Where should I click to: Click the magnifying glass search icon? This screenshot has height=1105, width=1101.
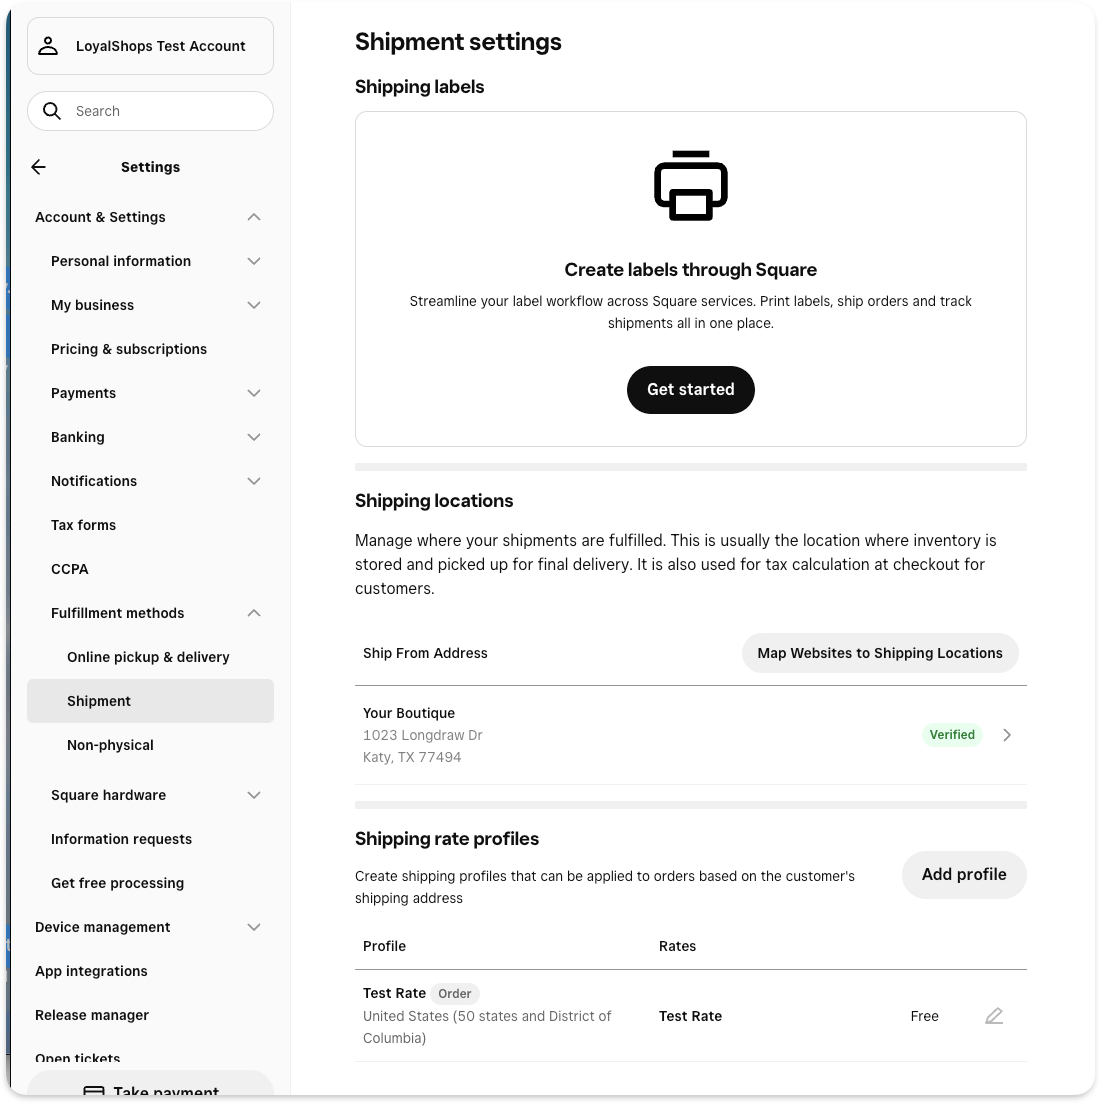[52, 111]
